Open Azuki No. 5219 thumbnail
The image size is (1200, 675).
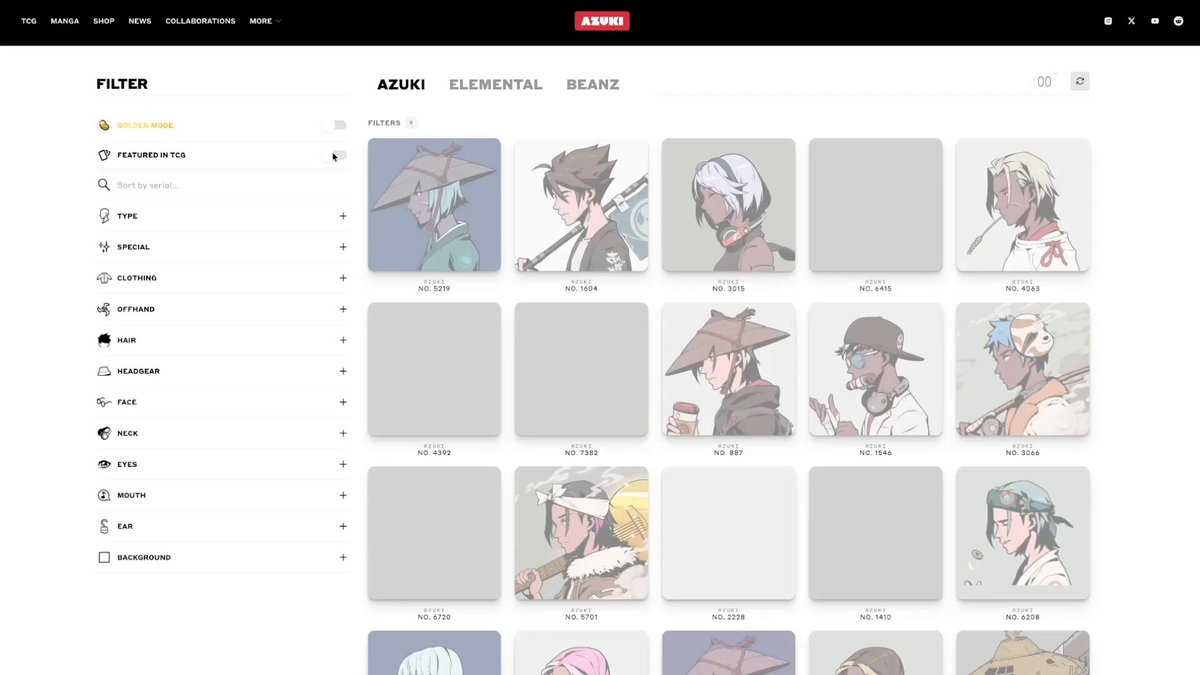(434, 205)
